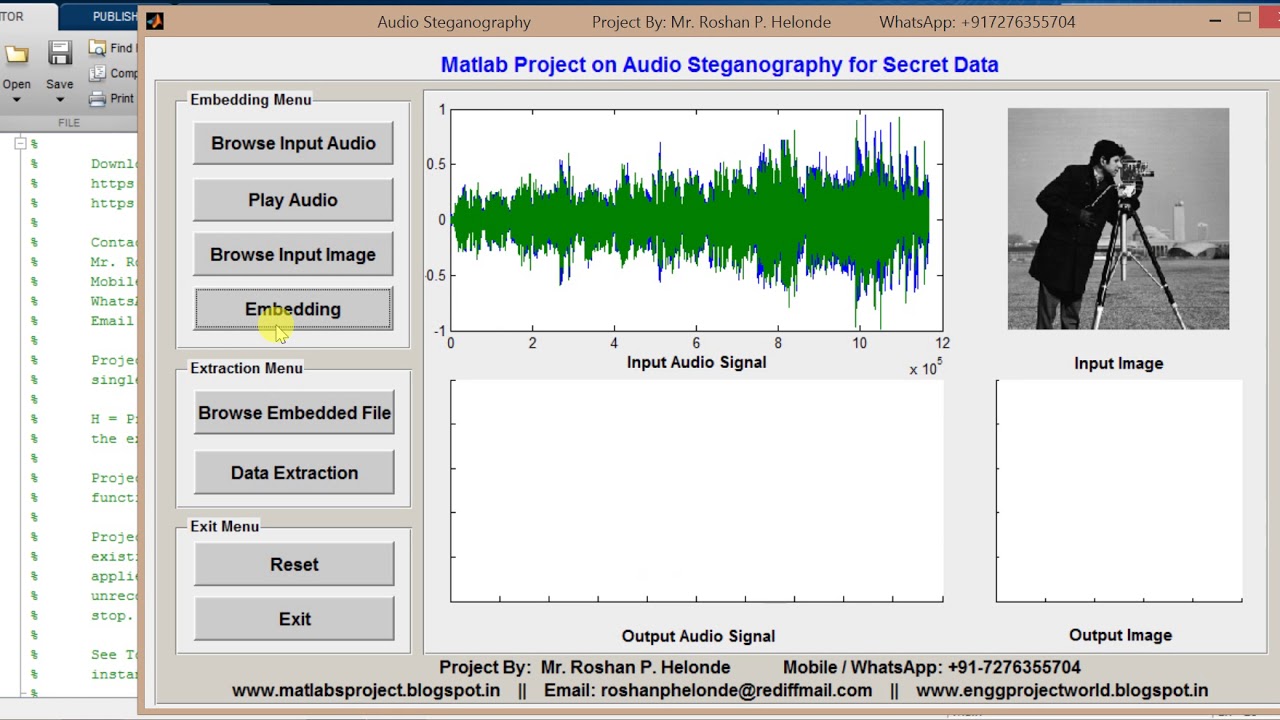Screen dimensions: 1280x720
Task: Run the Data Extraction button
Action: (x=294, y=473)
